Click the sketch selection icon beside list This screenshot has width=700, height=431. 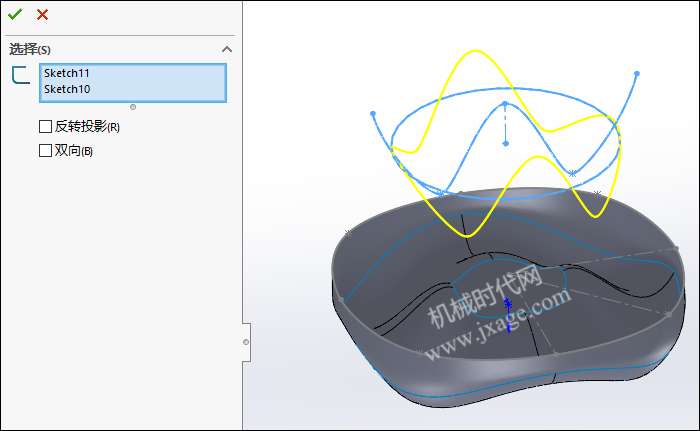coord(21,75)
